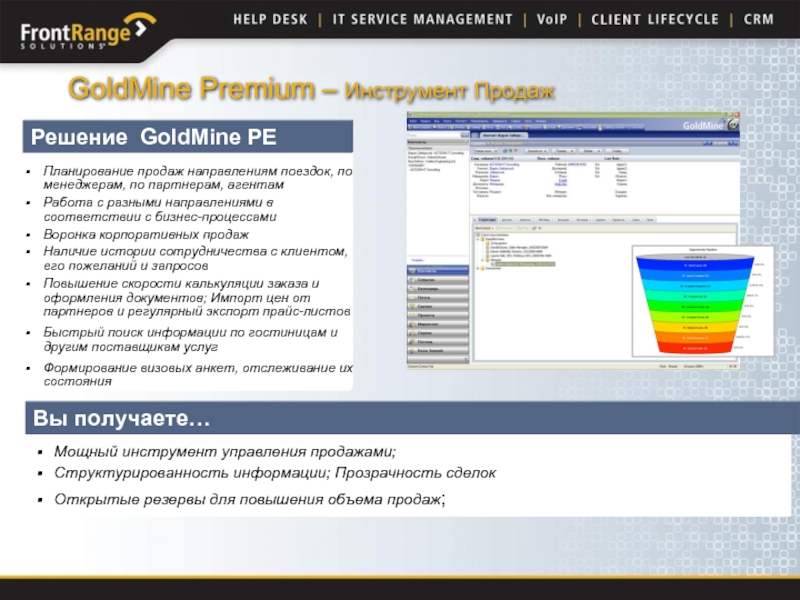Select IT SERVICE MANAGEMENT in the header

coord(422,19)
